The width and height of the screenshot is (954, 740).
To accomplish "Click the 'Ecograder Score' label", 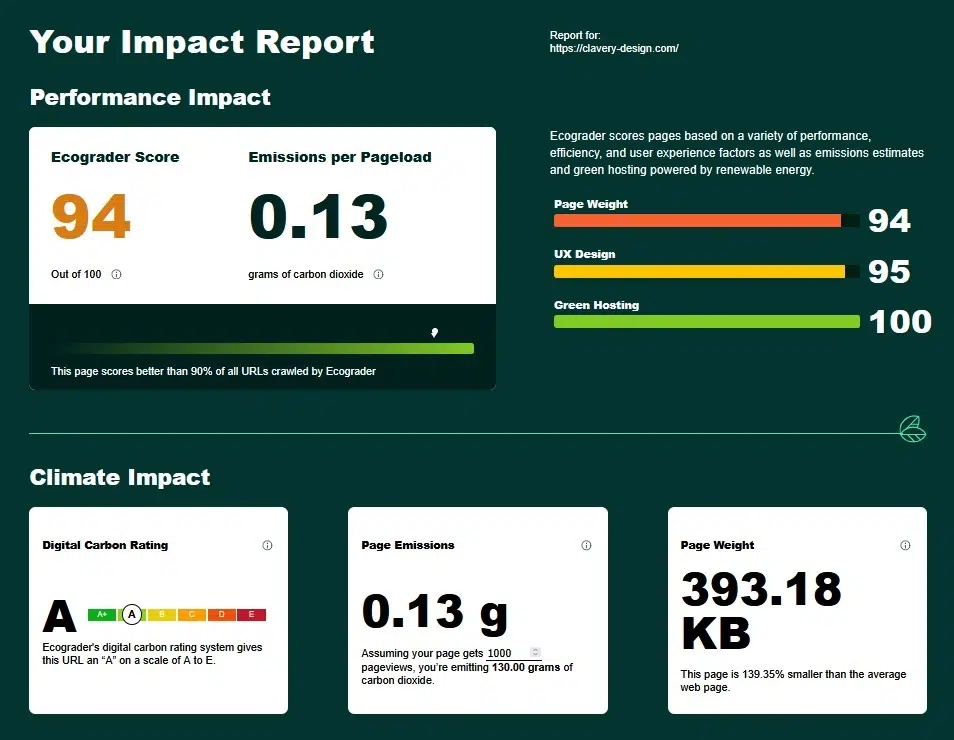I will tap(115, 157).
